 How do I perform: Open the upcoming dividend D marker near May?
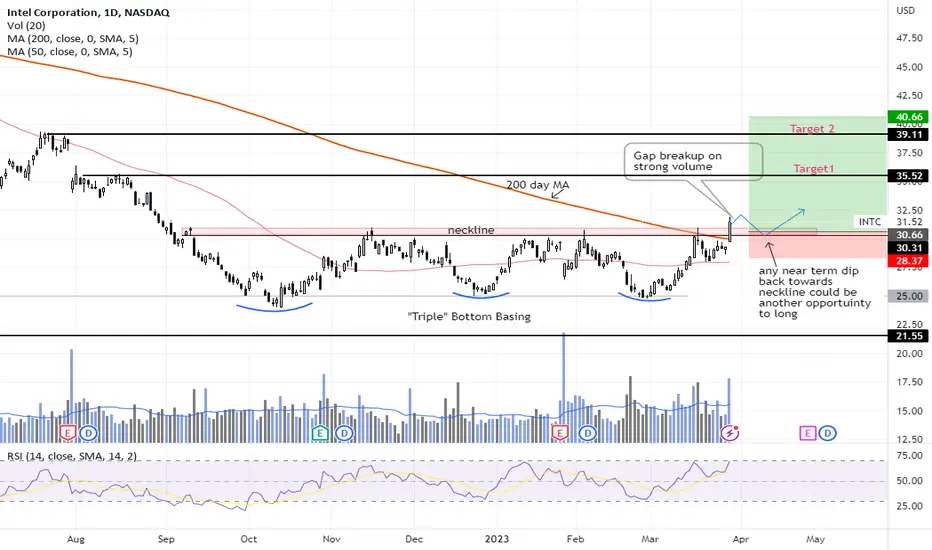tap(828, 433)
